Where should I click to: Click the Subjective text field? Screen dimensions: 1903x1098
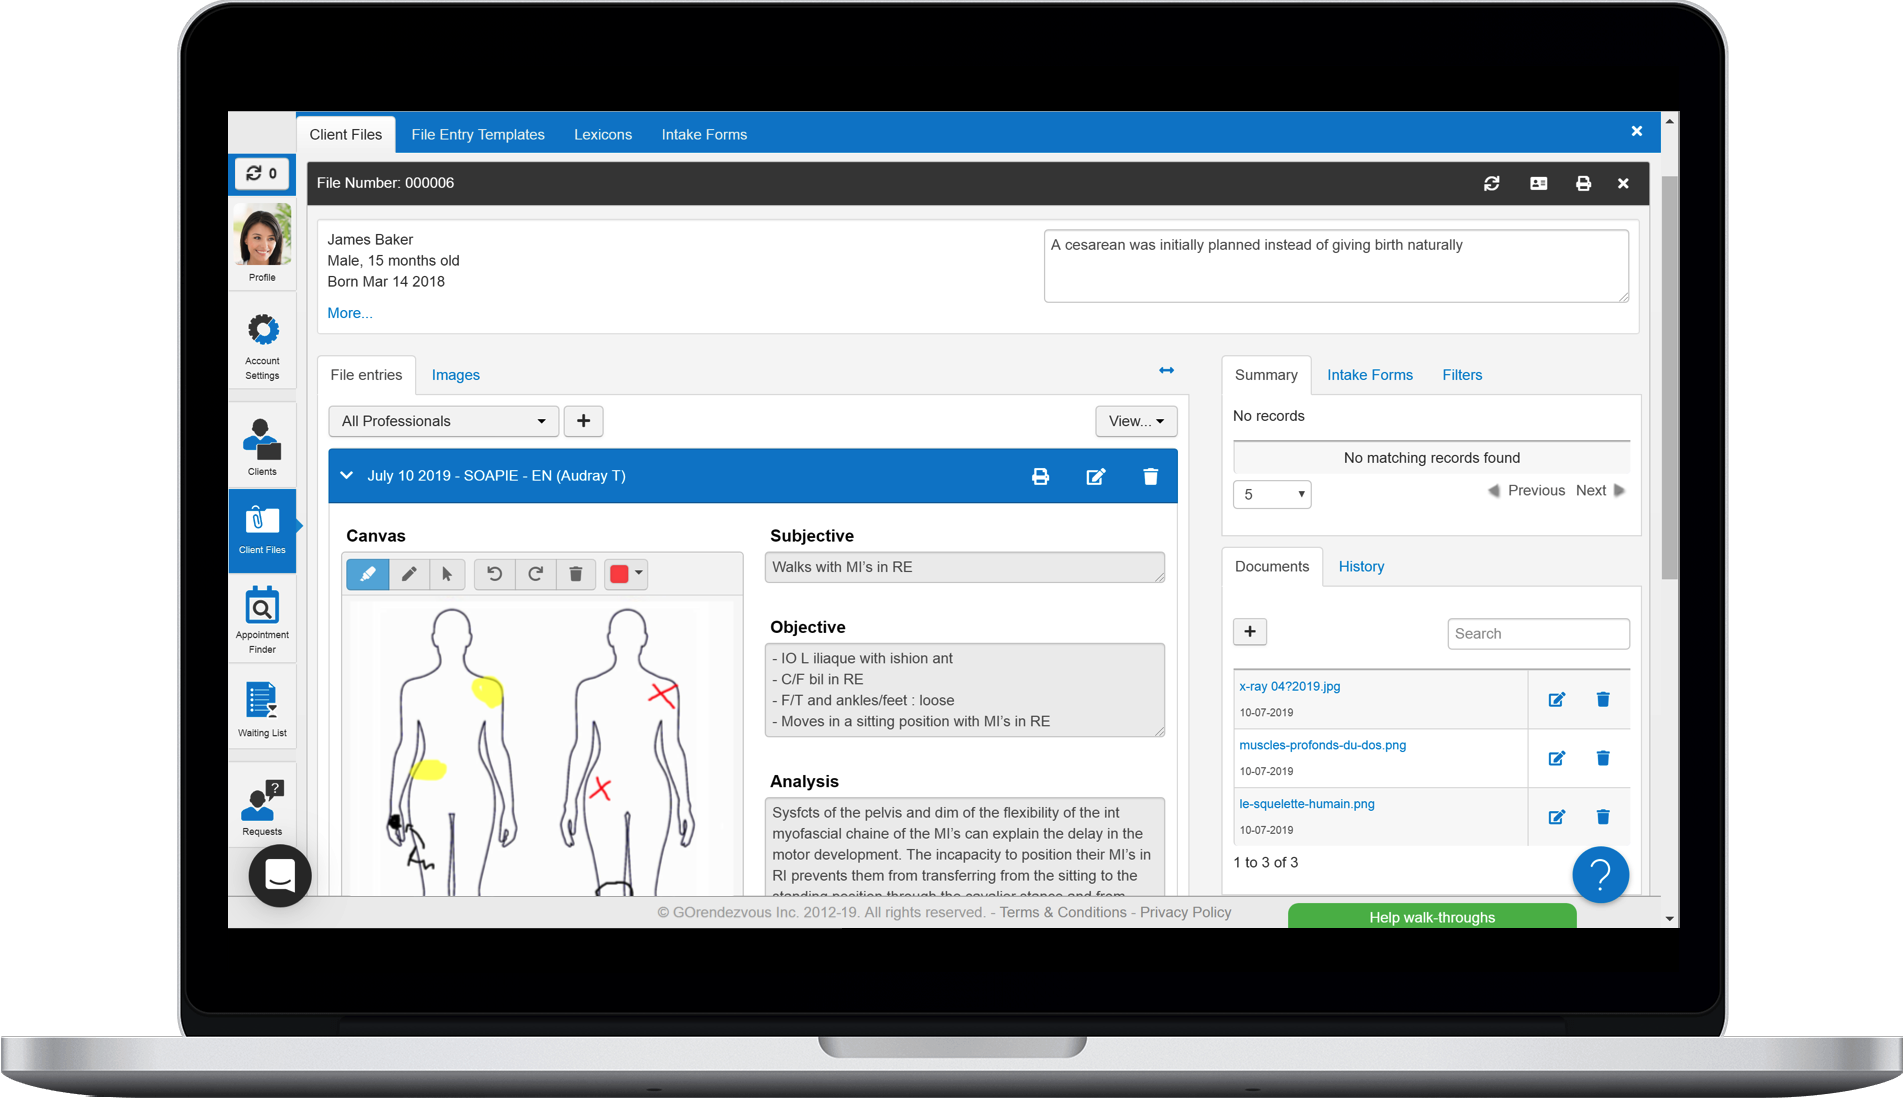(964, 567)
